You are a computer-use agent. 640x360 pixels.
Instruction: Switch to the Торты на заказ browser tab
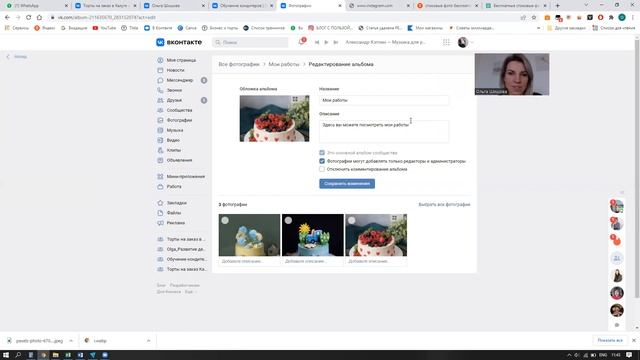click(x=105, y=6)
